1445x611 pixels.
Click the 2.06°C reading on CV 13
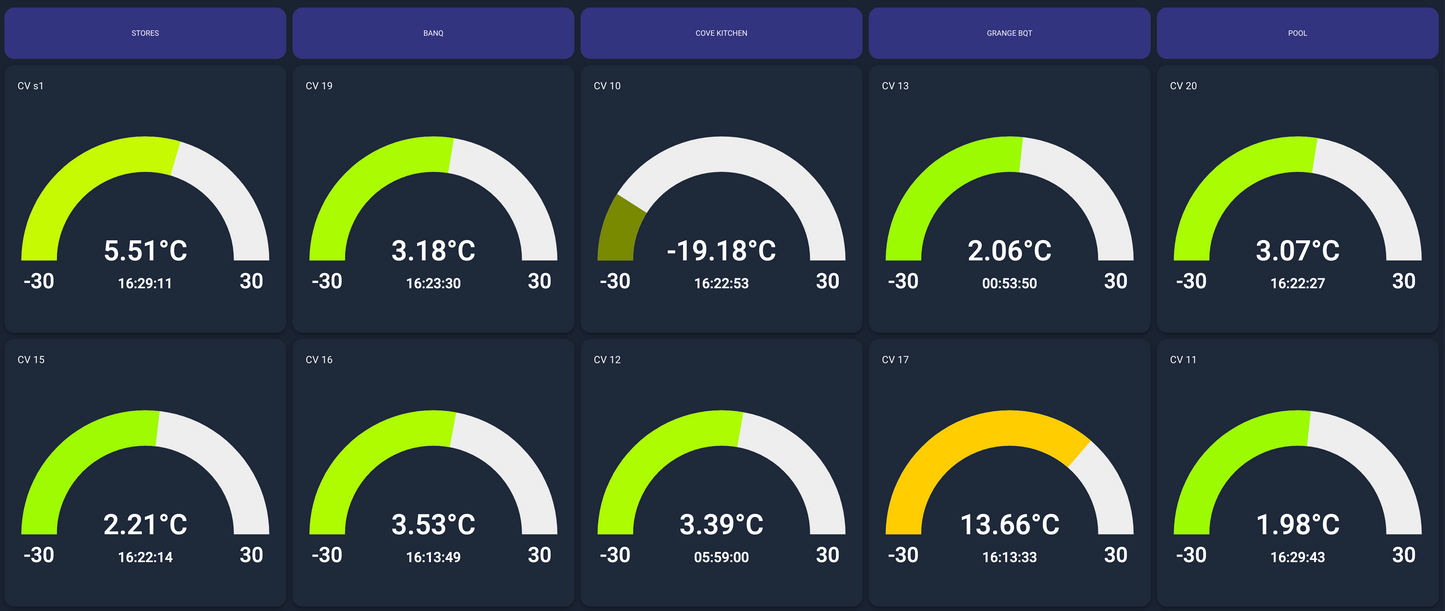pos(1009,250)
